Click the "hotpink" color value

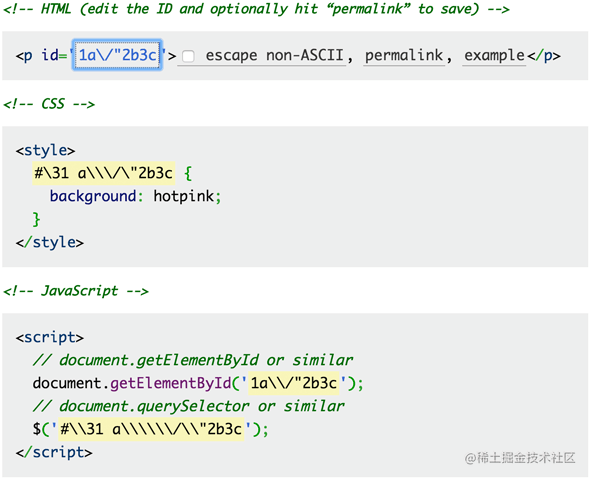184,196
